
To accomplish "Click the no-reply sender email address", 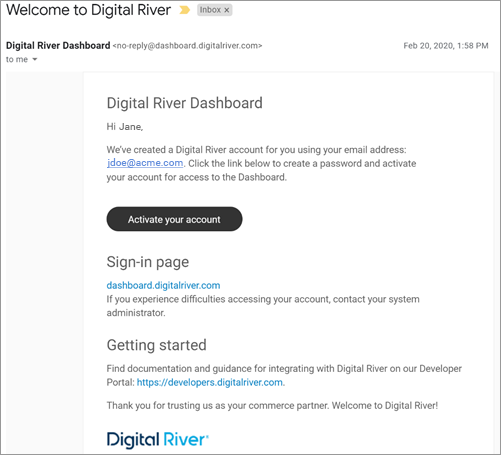I will click(188, 46).
